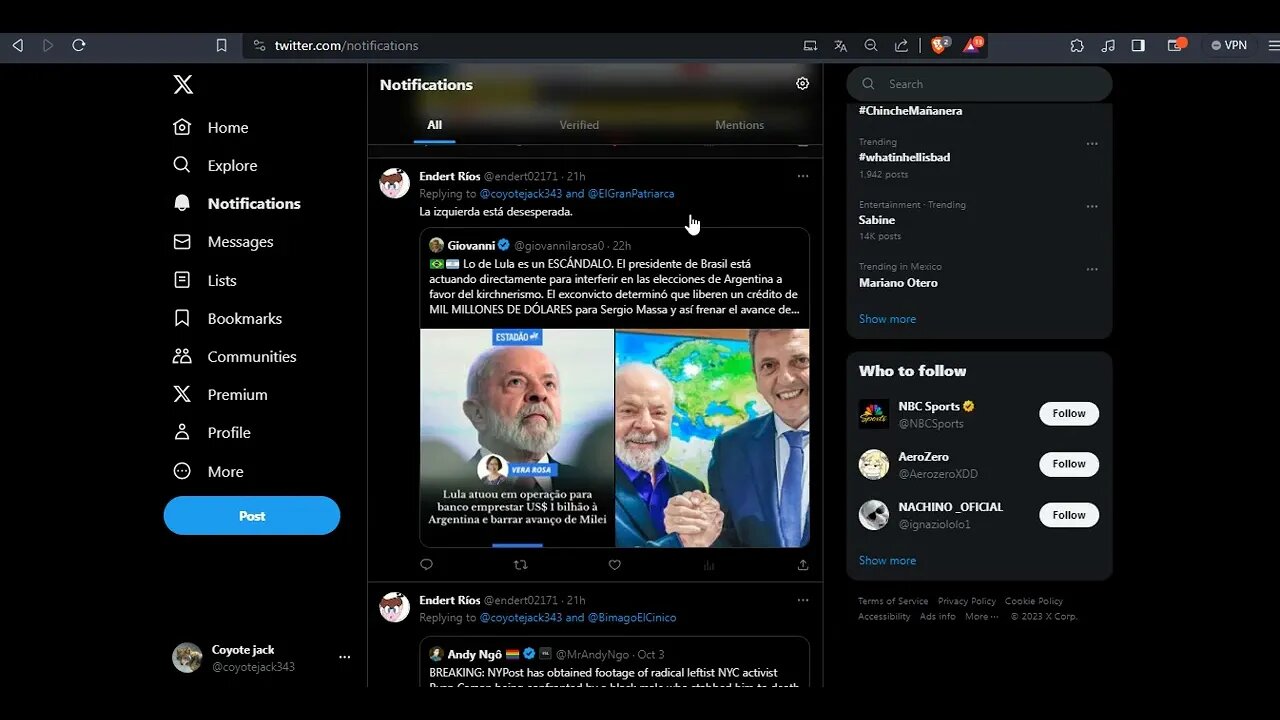Viewport: 1280px width, 720px height.
Task: Open the translate page icon
Action: 840,45
